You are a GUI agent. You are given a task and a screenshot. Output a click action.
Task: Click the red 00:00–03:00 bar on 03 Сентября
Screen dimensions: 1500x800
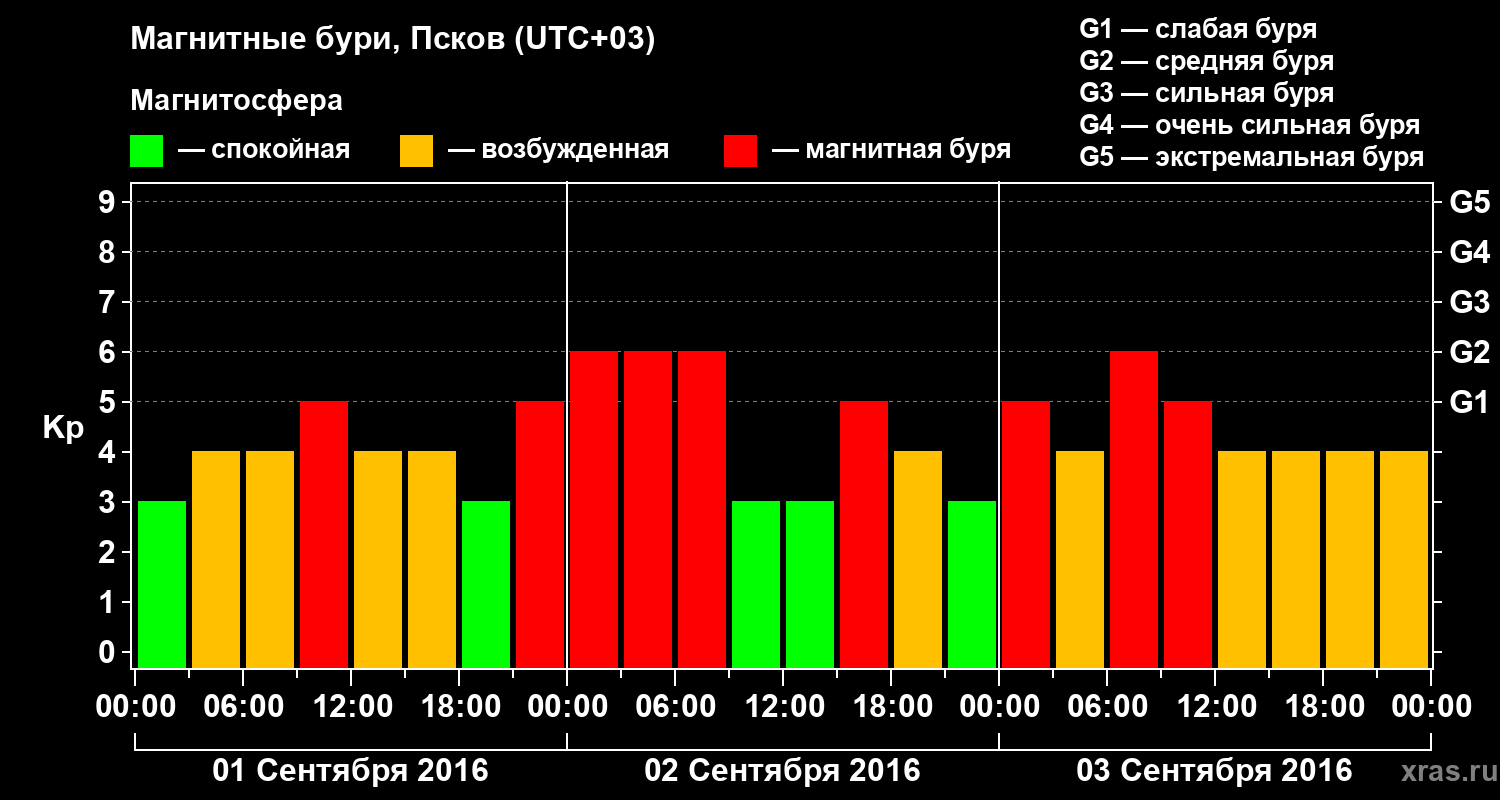coord(1026,534)
